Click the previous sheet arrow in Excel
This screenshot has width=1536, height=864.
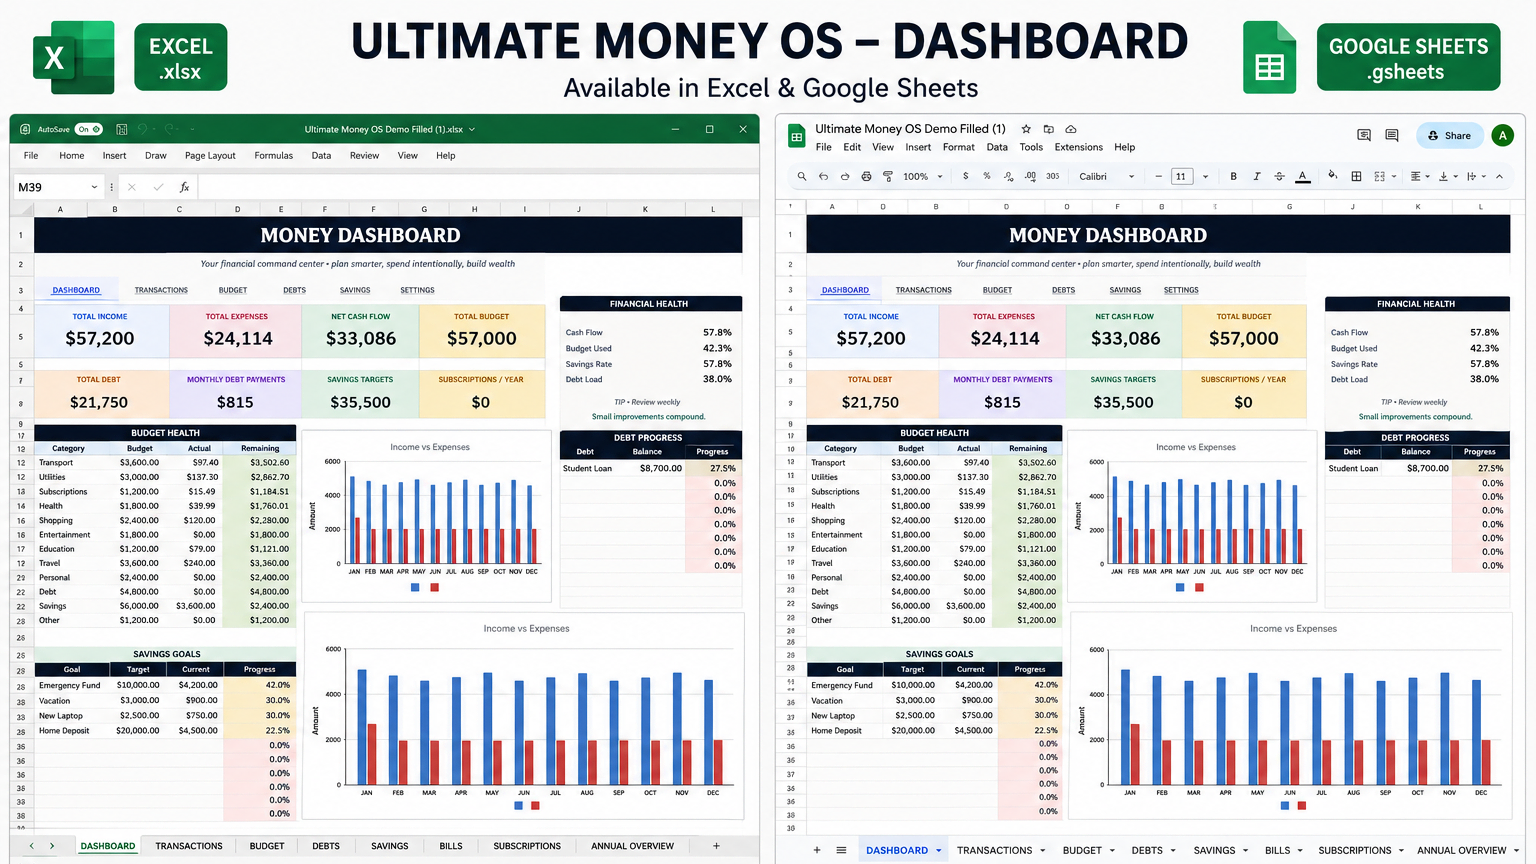[x=31, y=846]
